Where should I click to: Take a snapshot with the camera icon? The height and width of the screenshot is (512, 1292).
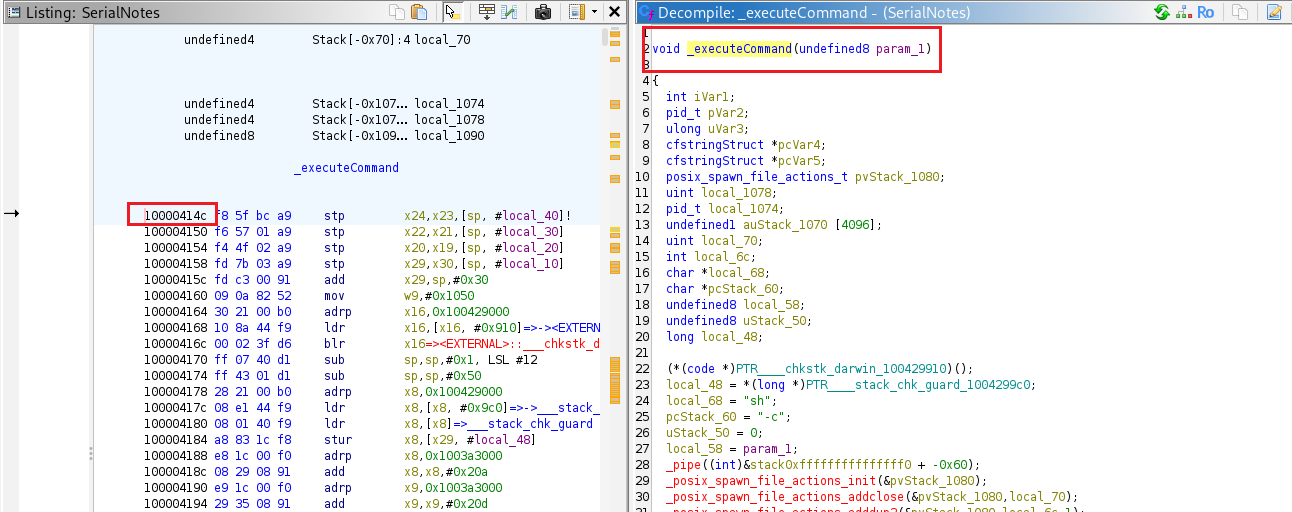(542, 12)
